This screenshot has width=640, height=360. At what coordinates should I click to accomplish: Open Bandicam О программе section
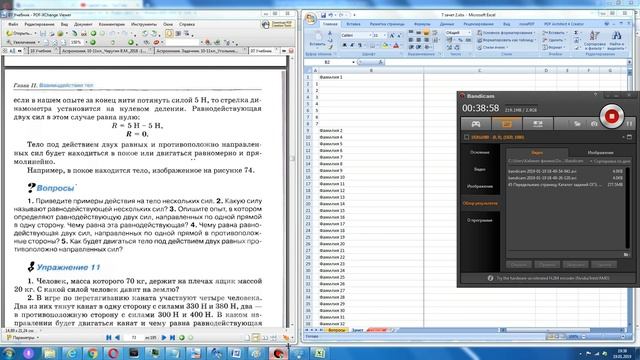[x=480, y=220]
